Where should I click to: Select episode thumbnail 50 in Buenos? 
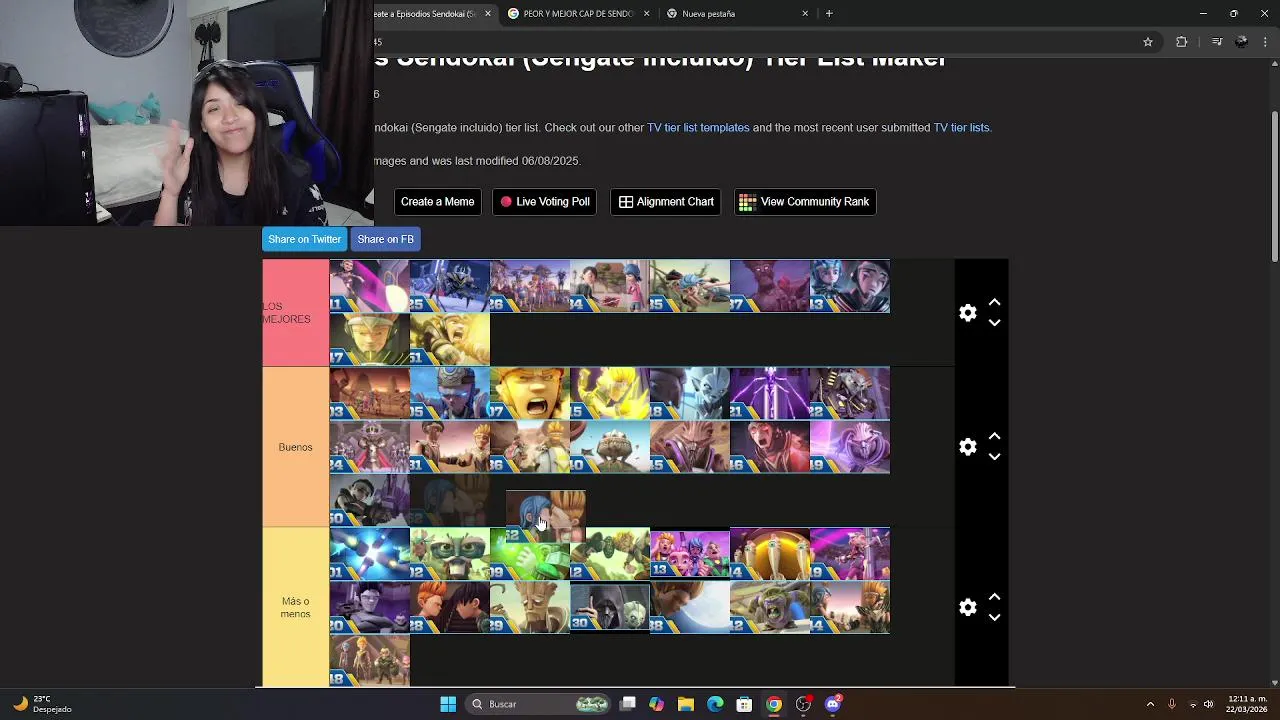coord(370,499)
